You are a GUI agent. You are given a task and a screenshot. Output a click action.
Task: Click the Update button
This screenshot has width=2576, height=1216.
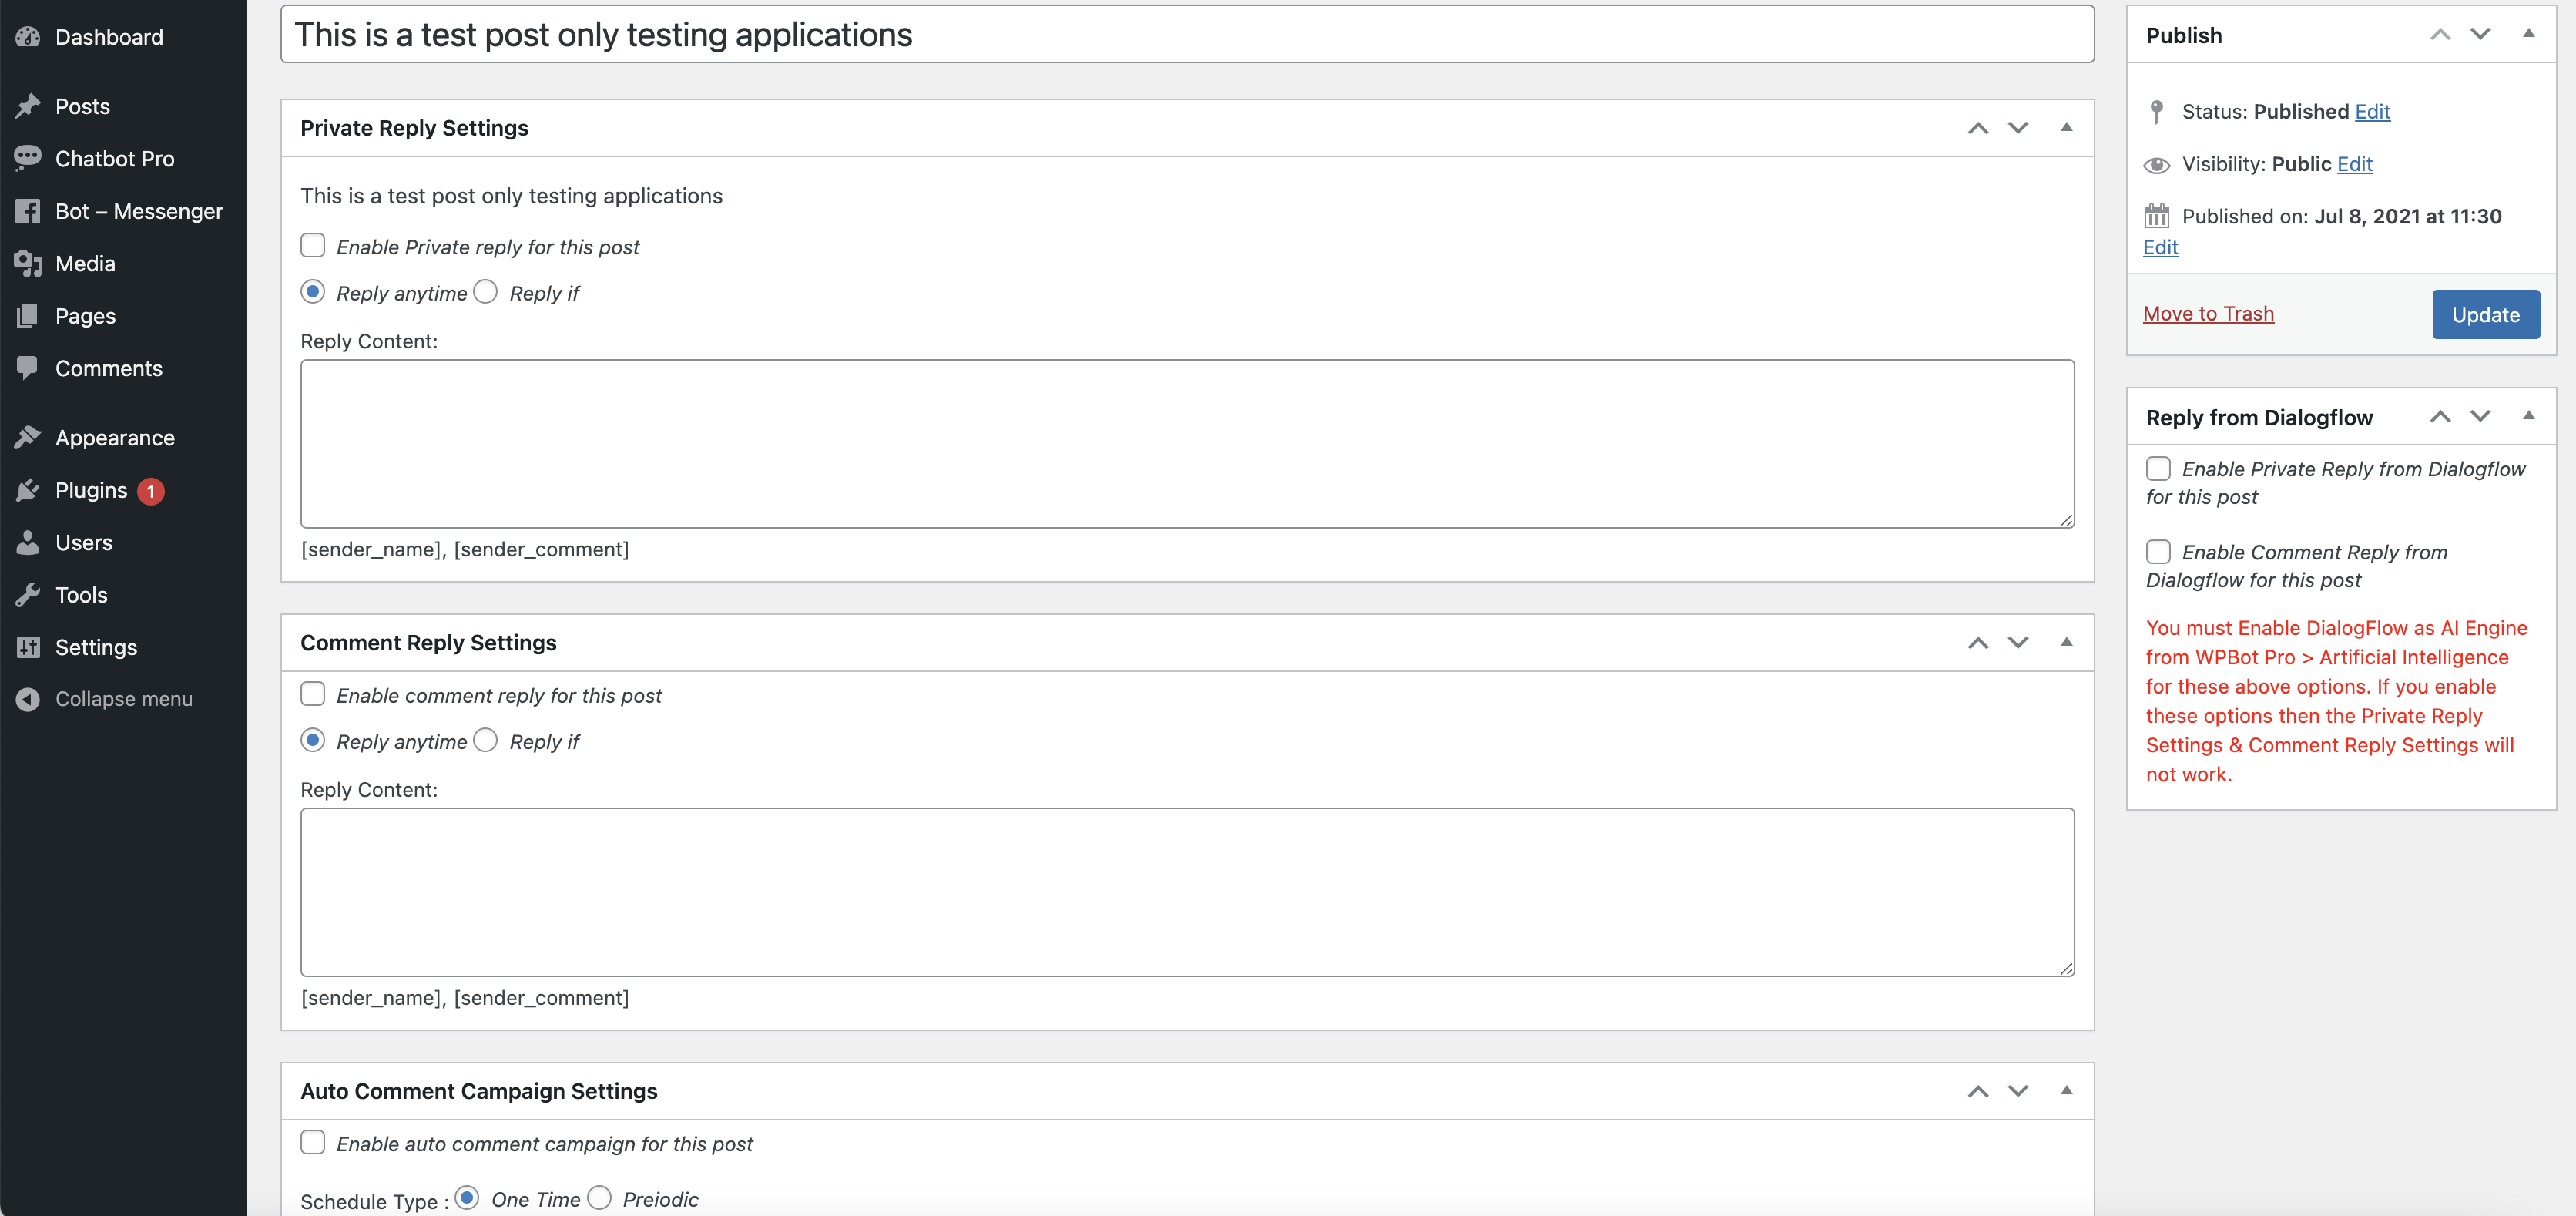(2485, 315)
